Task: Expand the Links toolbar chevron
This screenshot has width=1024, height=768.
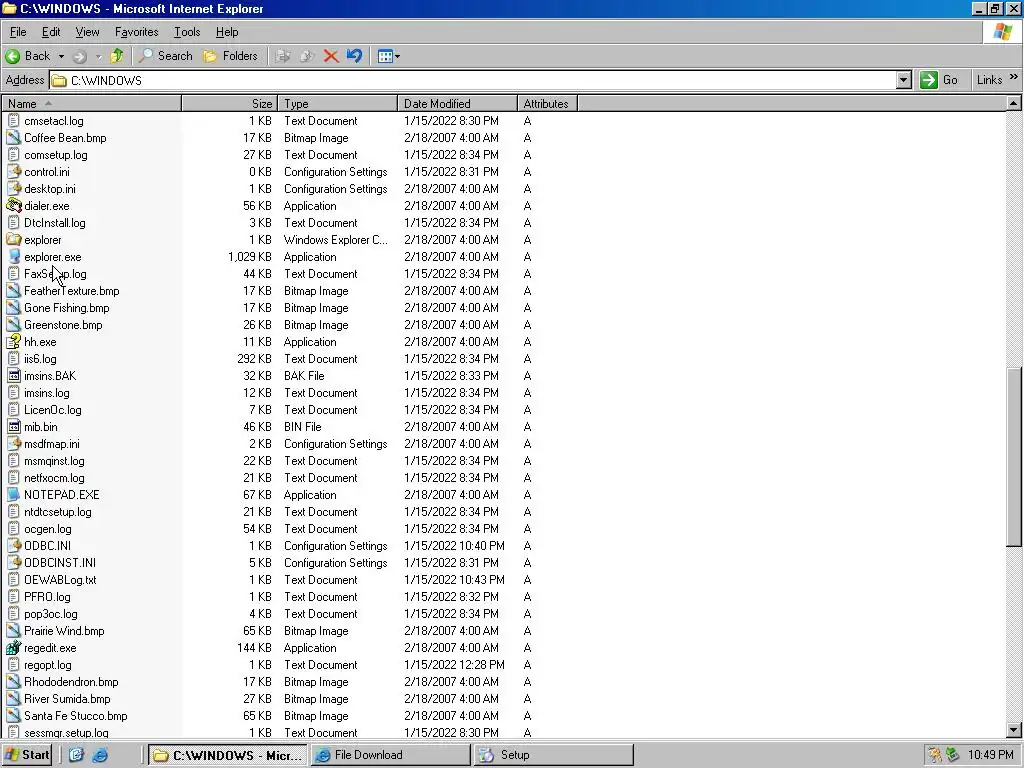Action: [x=1014, y=77]
